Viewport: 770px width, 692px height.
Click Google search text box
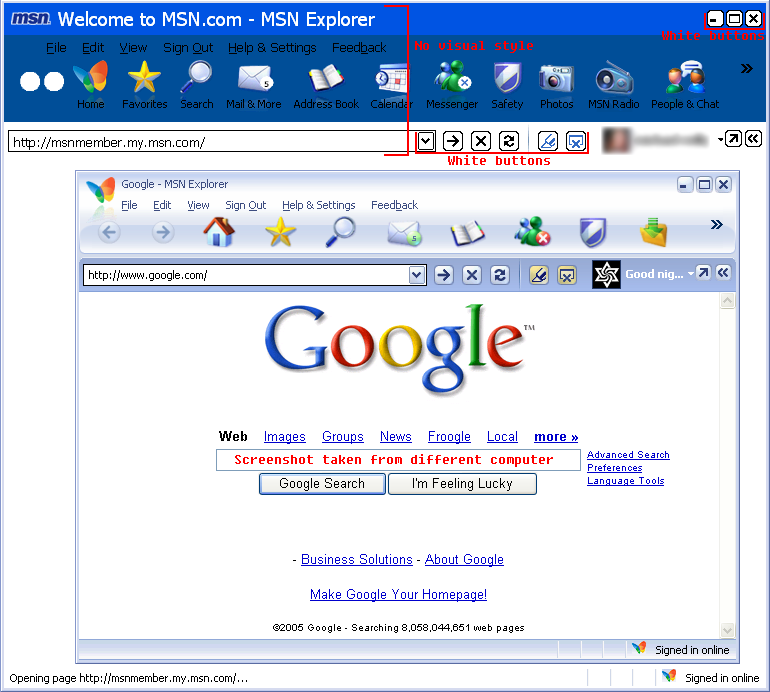(398, 460)
